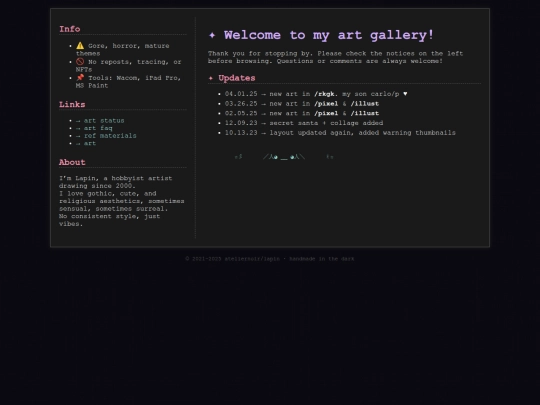Click the 'Links' sidebar heading

click(x=72, y=104)
